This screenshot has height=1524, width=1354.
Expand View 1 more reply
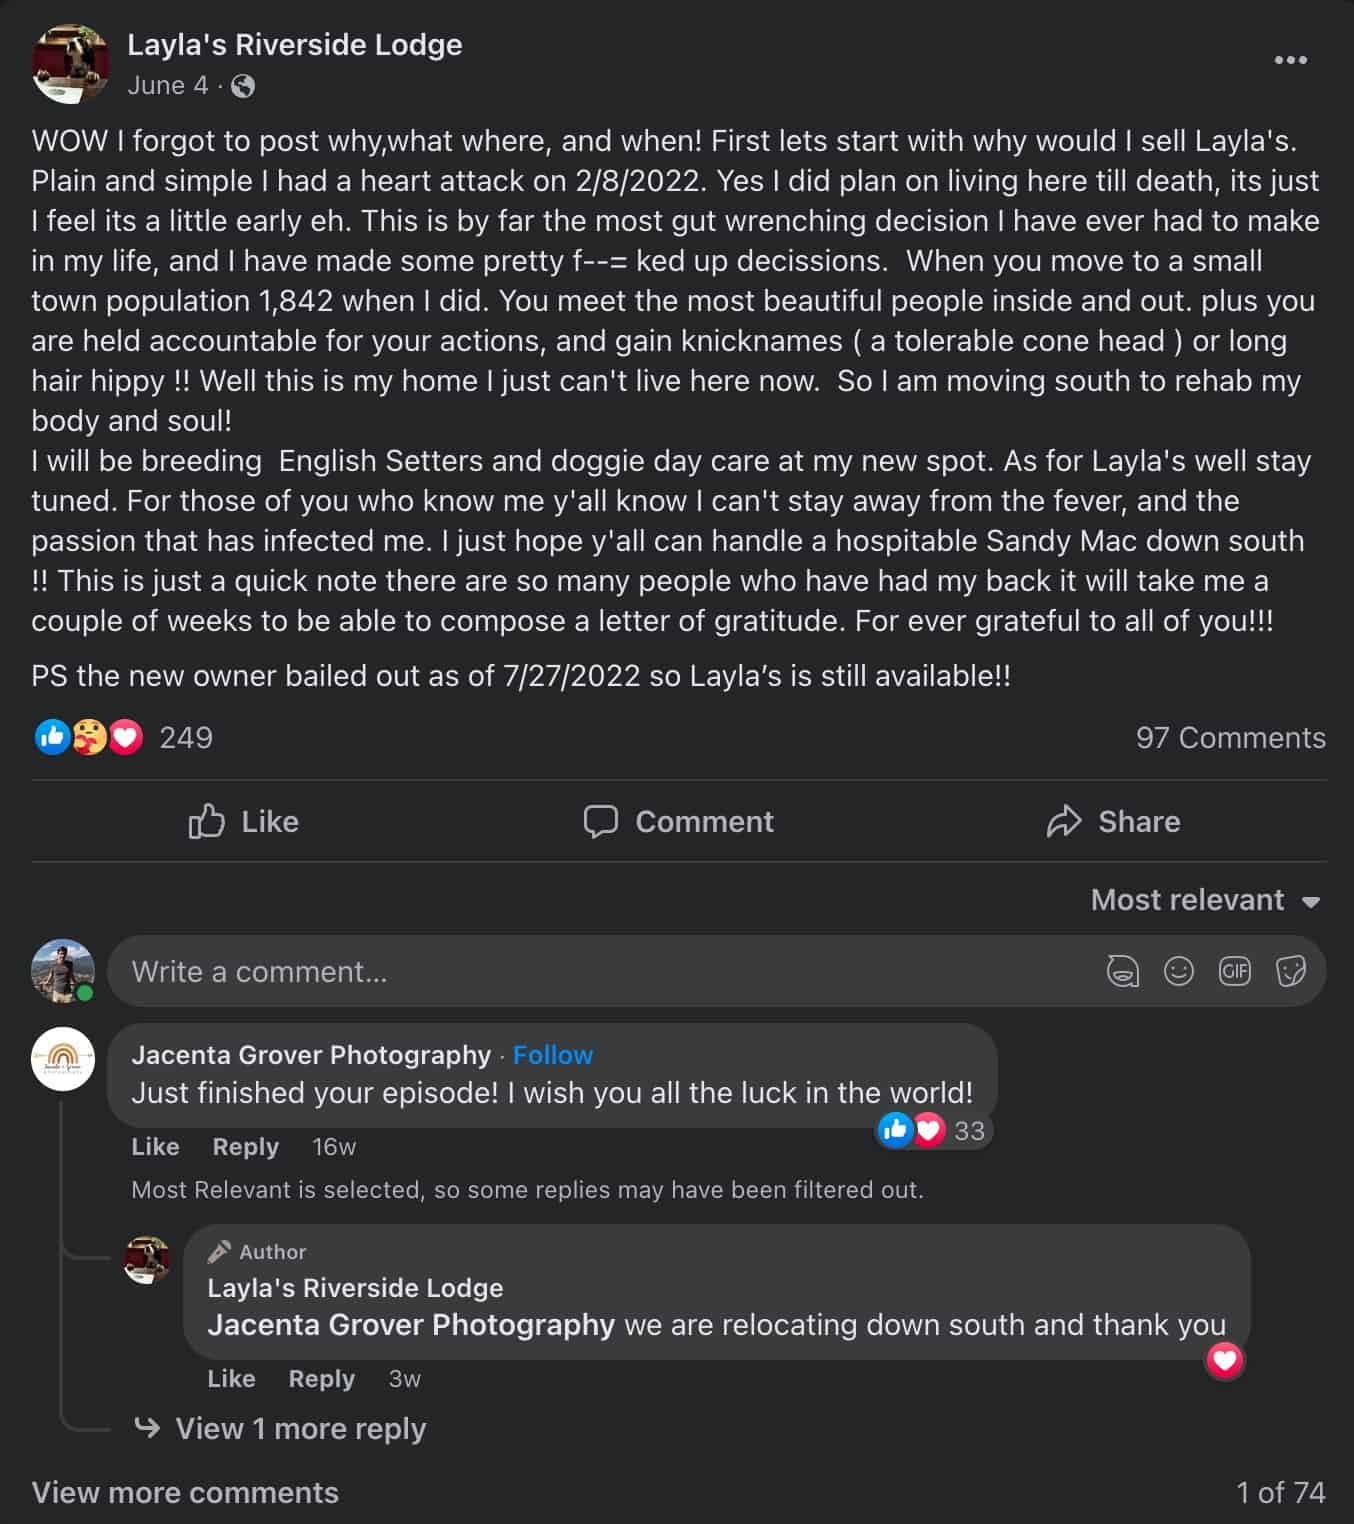[x=300, y=1429]
